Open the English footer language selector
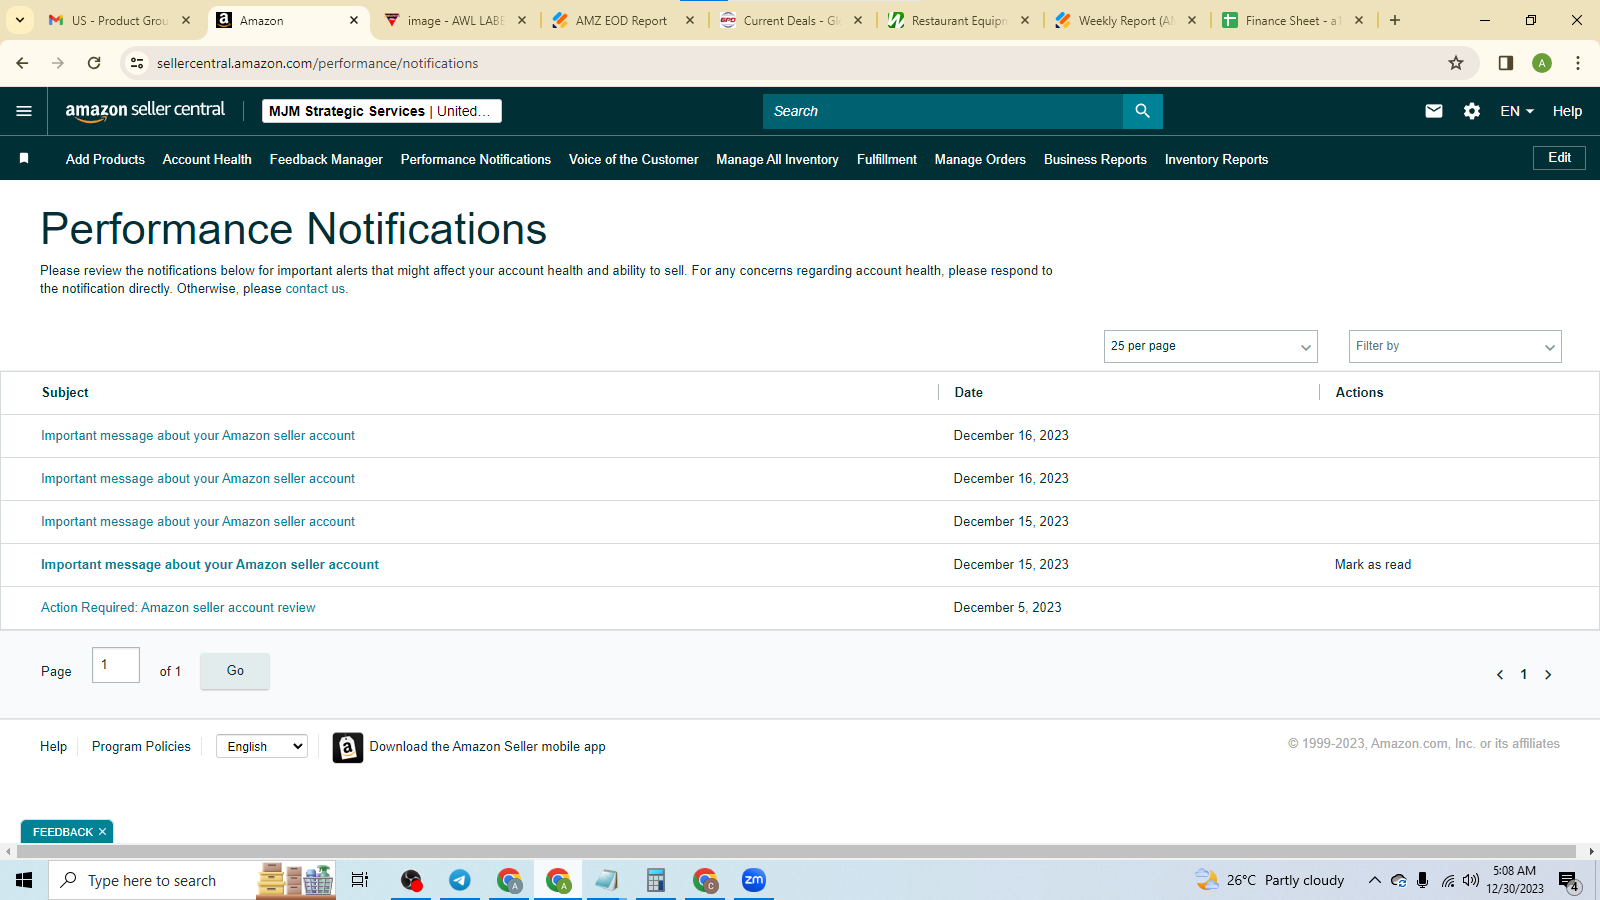 (x=262, y=746)
